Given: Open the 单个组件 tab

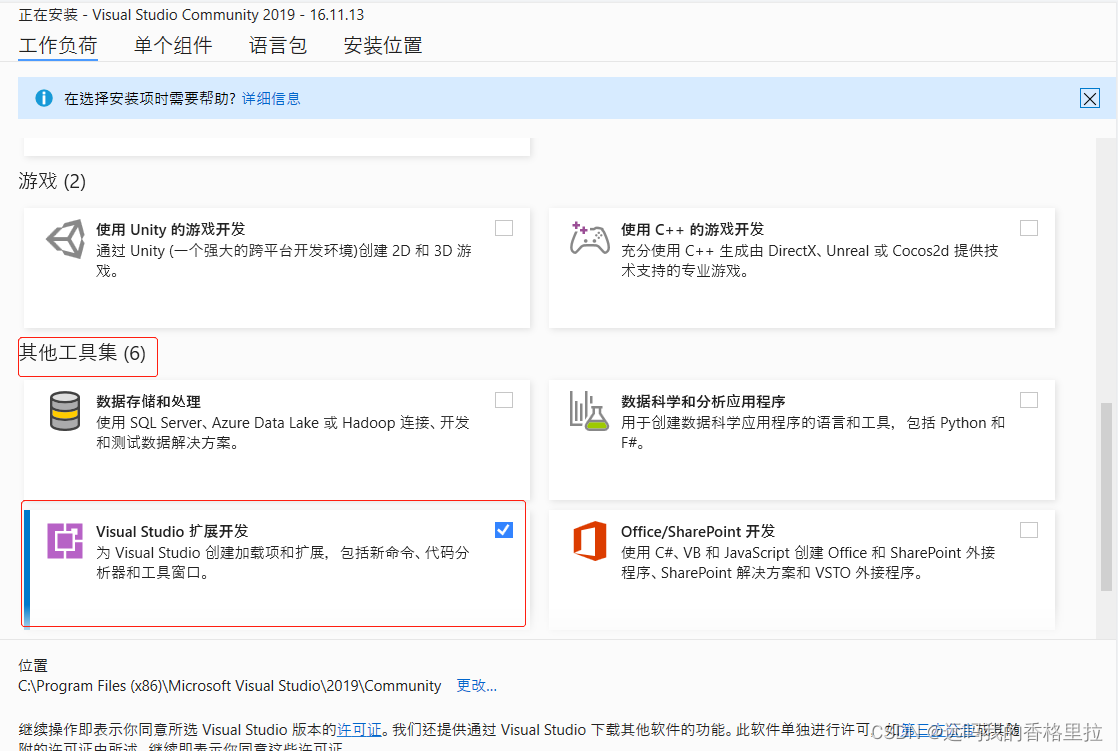Looking at the screenshot, I should click(x=173, y=46).
